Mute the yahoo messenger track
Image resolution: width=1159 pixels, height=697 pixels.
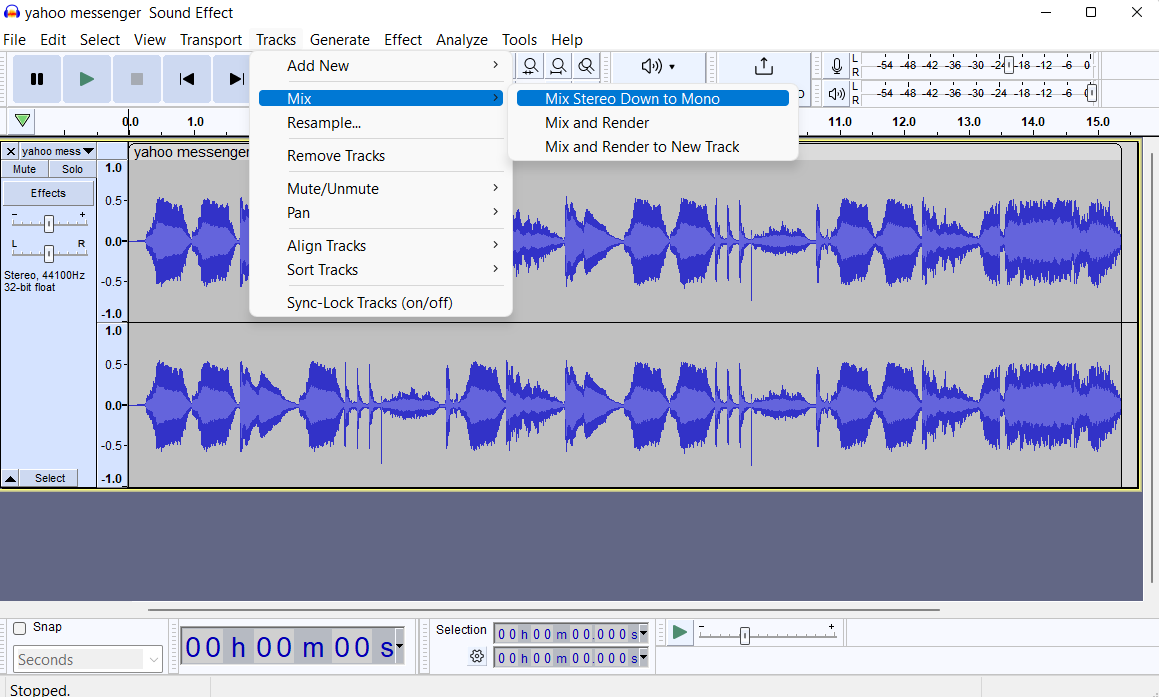24,169
